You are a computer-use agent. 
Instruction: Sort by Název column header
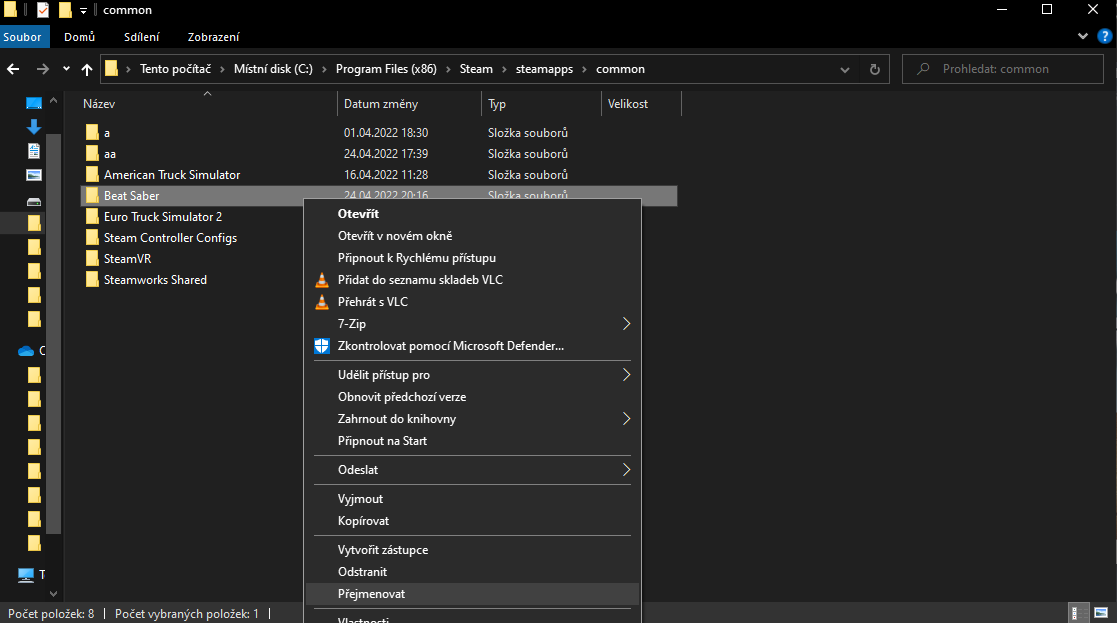99,104
